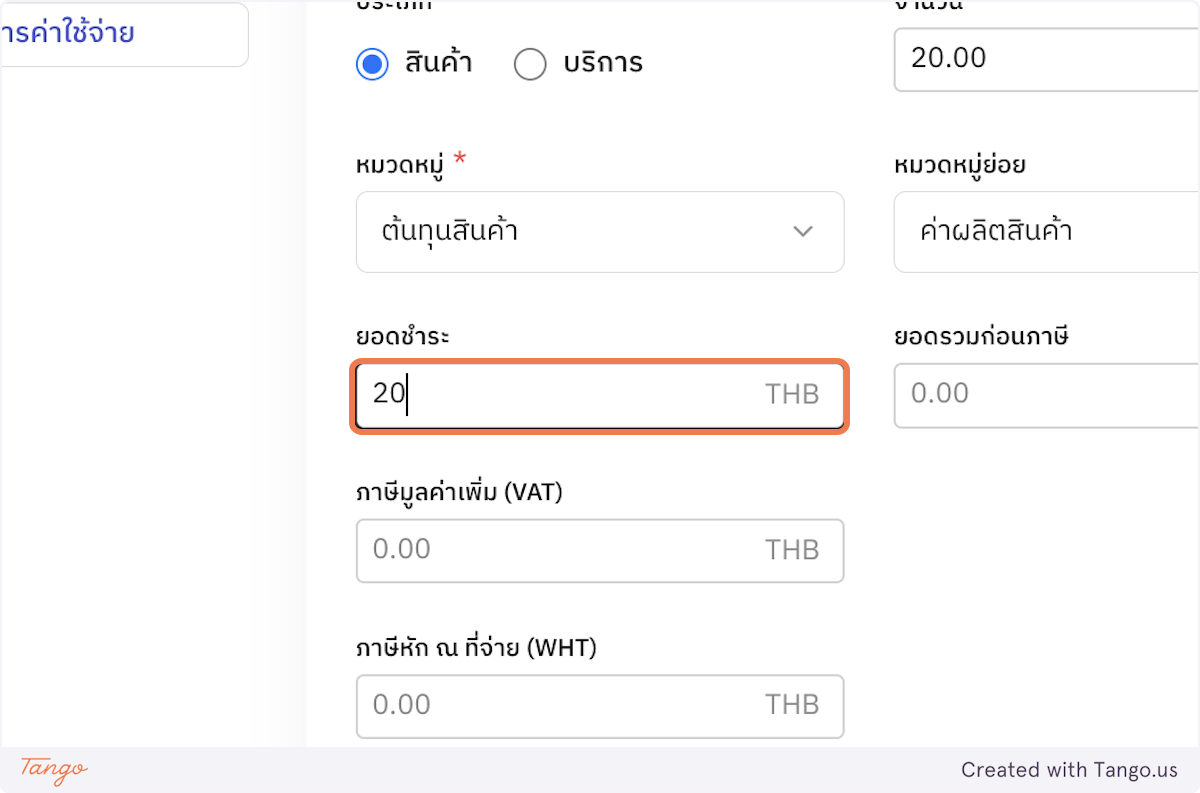
Task: Expand the ต้นทุนสินค้า dropdown chevron
Action: pos(802,232)
